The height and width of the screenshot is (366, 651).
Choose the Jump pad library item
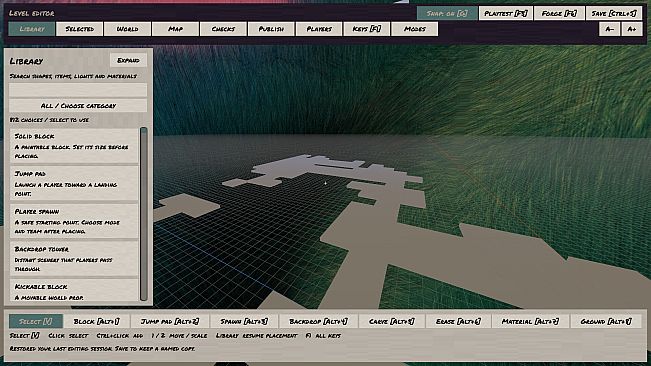pyautogui.click(x=74, y=183)
